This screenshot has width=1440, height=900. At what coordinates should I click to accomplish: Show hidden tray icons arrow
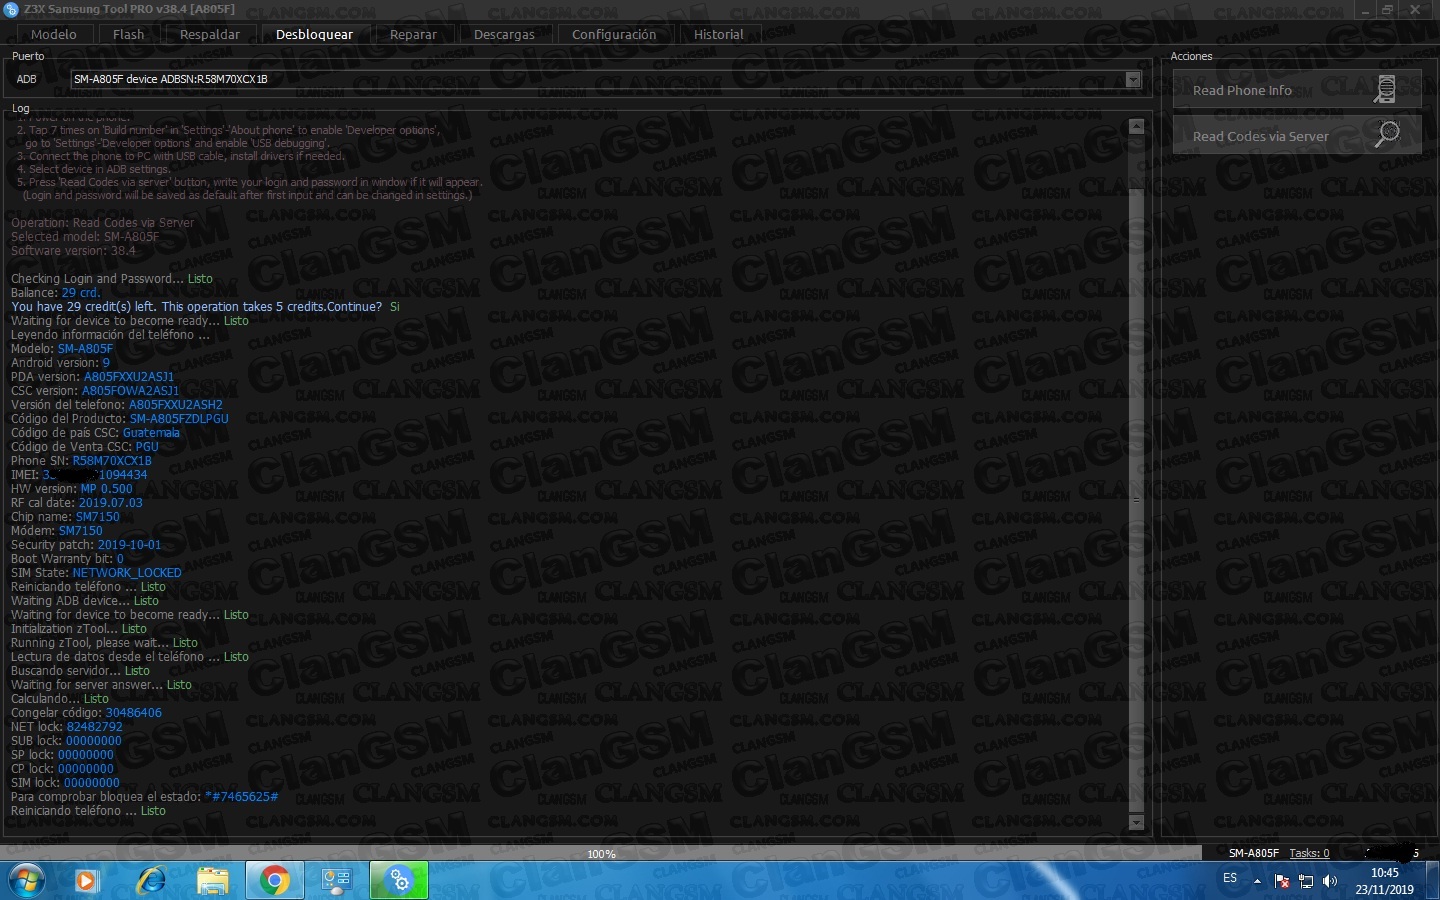[x=1257, y=881]
